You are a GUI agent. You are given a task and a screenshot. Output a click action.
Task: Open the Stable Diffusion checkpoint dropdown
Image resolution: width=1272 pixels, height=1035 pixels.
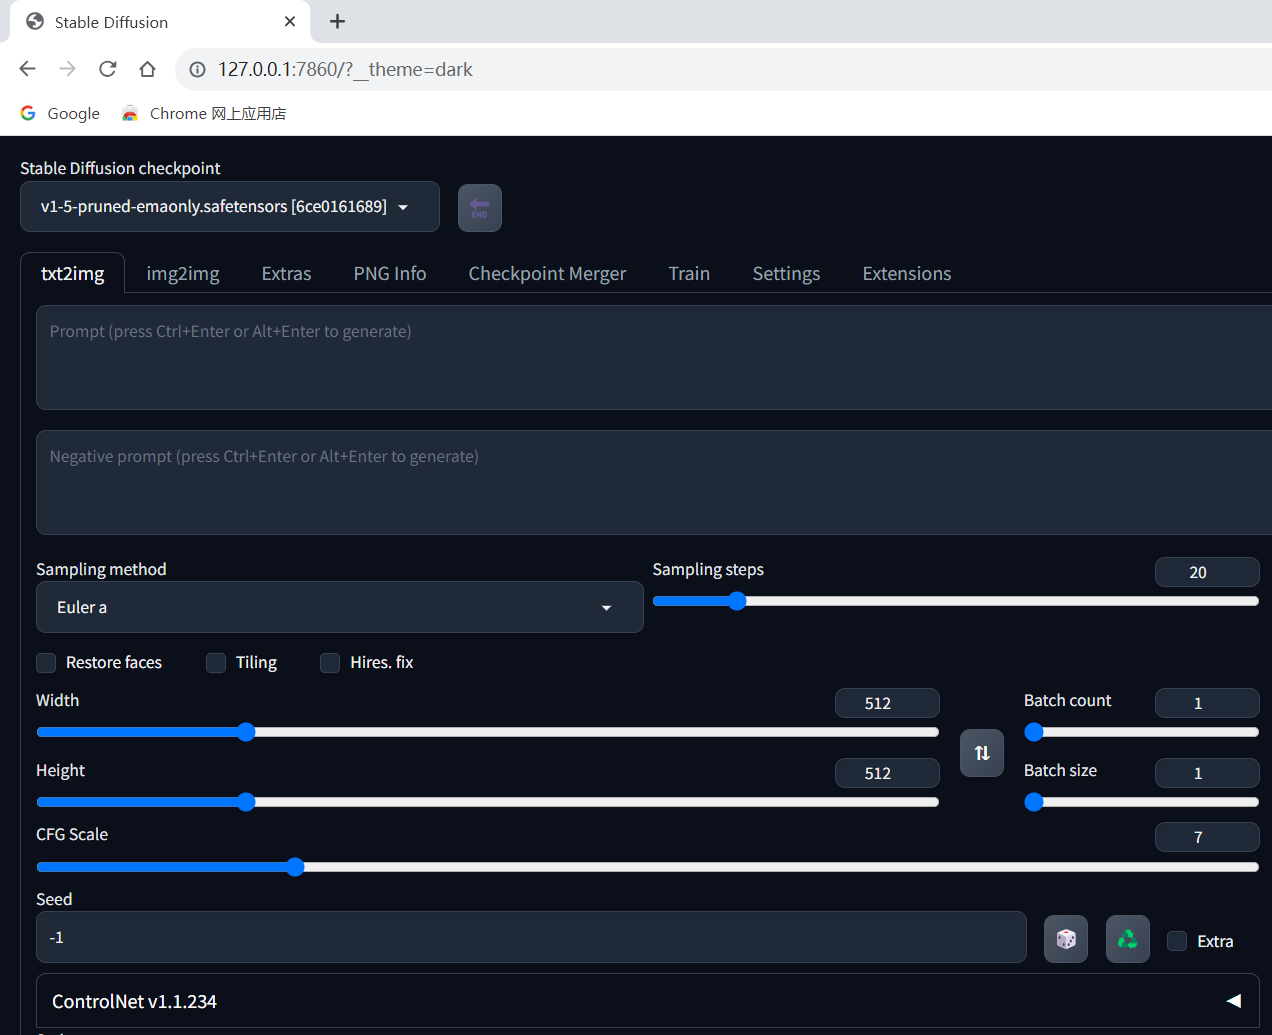point(230,206)
